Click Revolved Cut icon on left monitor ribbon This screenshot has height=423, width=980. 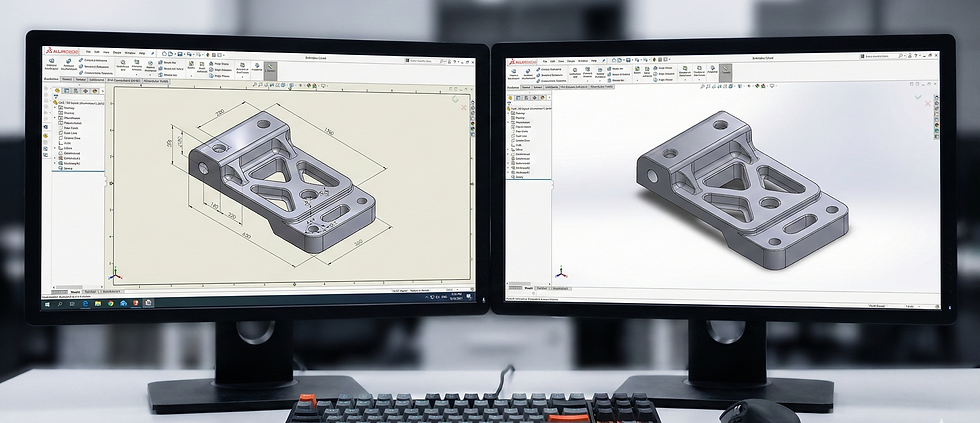(x=151, y=63)
